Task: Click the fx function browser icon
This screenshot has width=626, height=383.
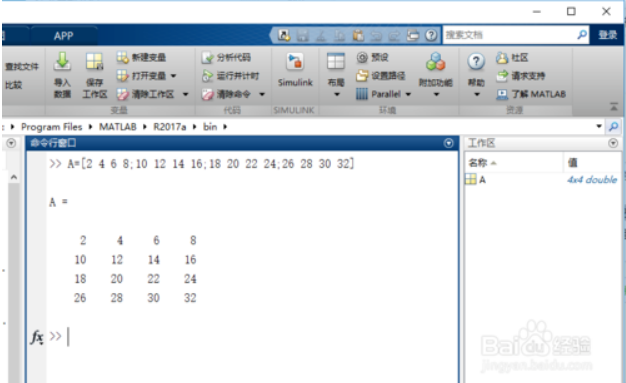Action: tap(37, 337)
